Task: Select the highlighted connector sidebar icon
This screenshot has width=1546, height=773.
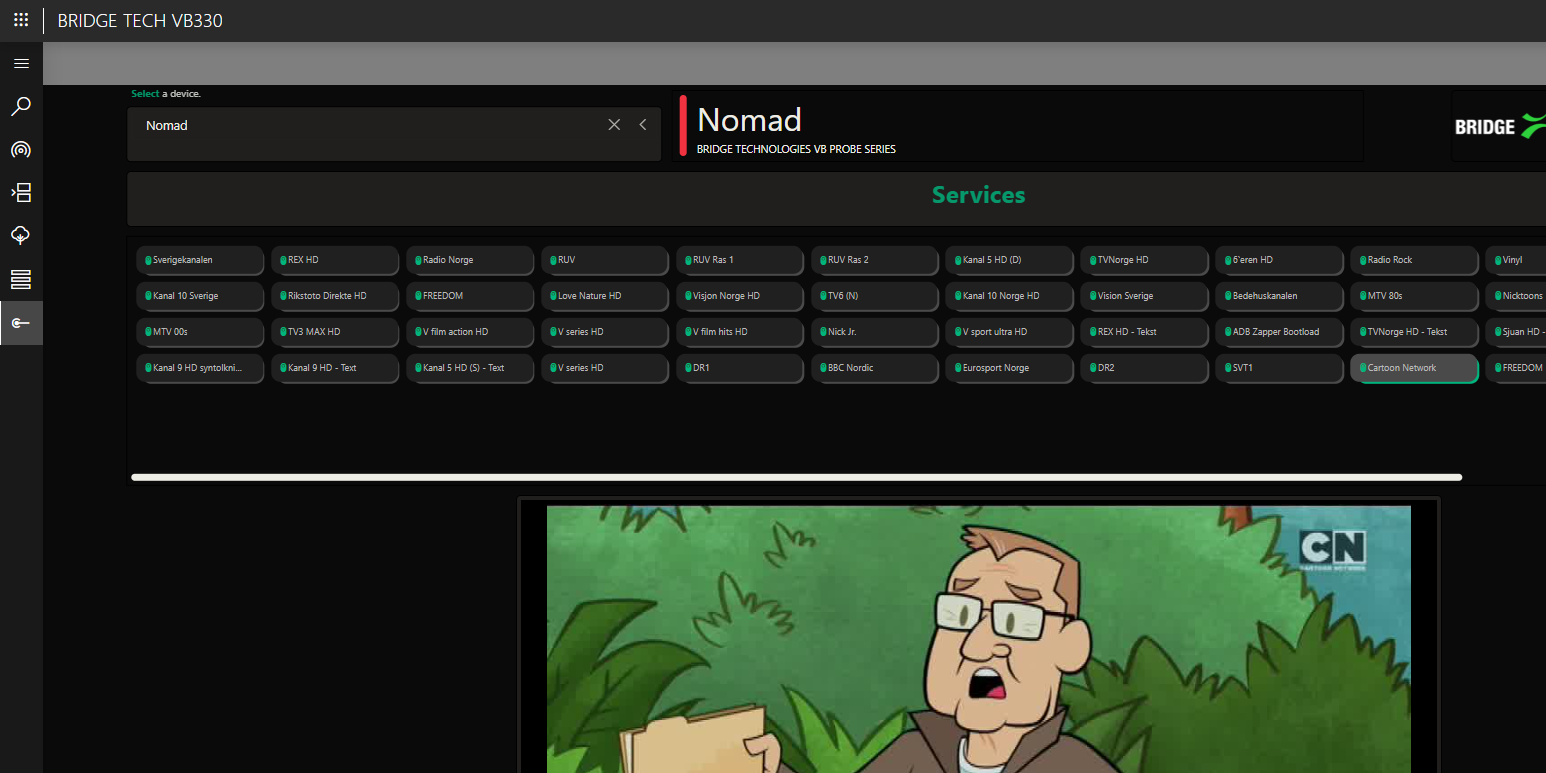Action: pos(21,322)
